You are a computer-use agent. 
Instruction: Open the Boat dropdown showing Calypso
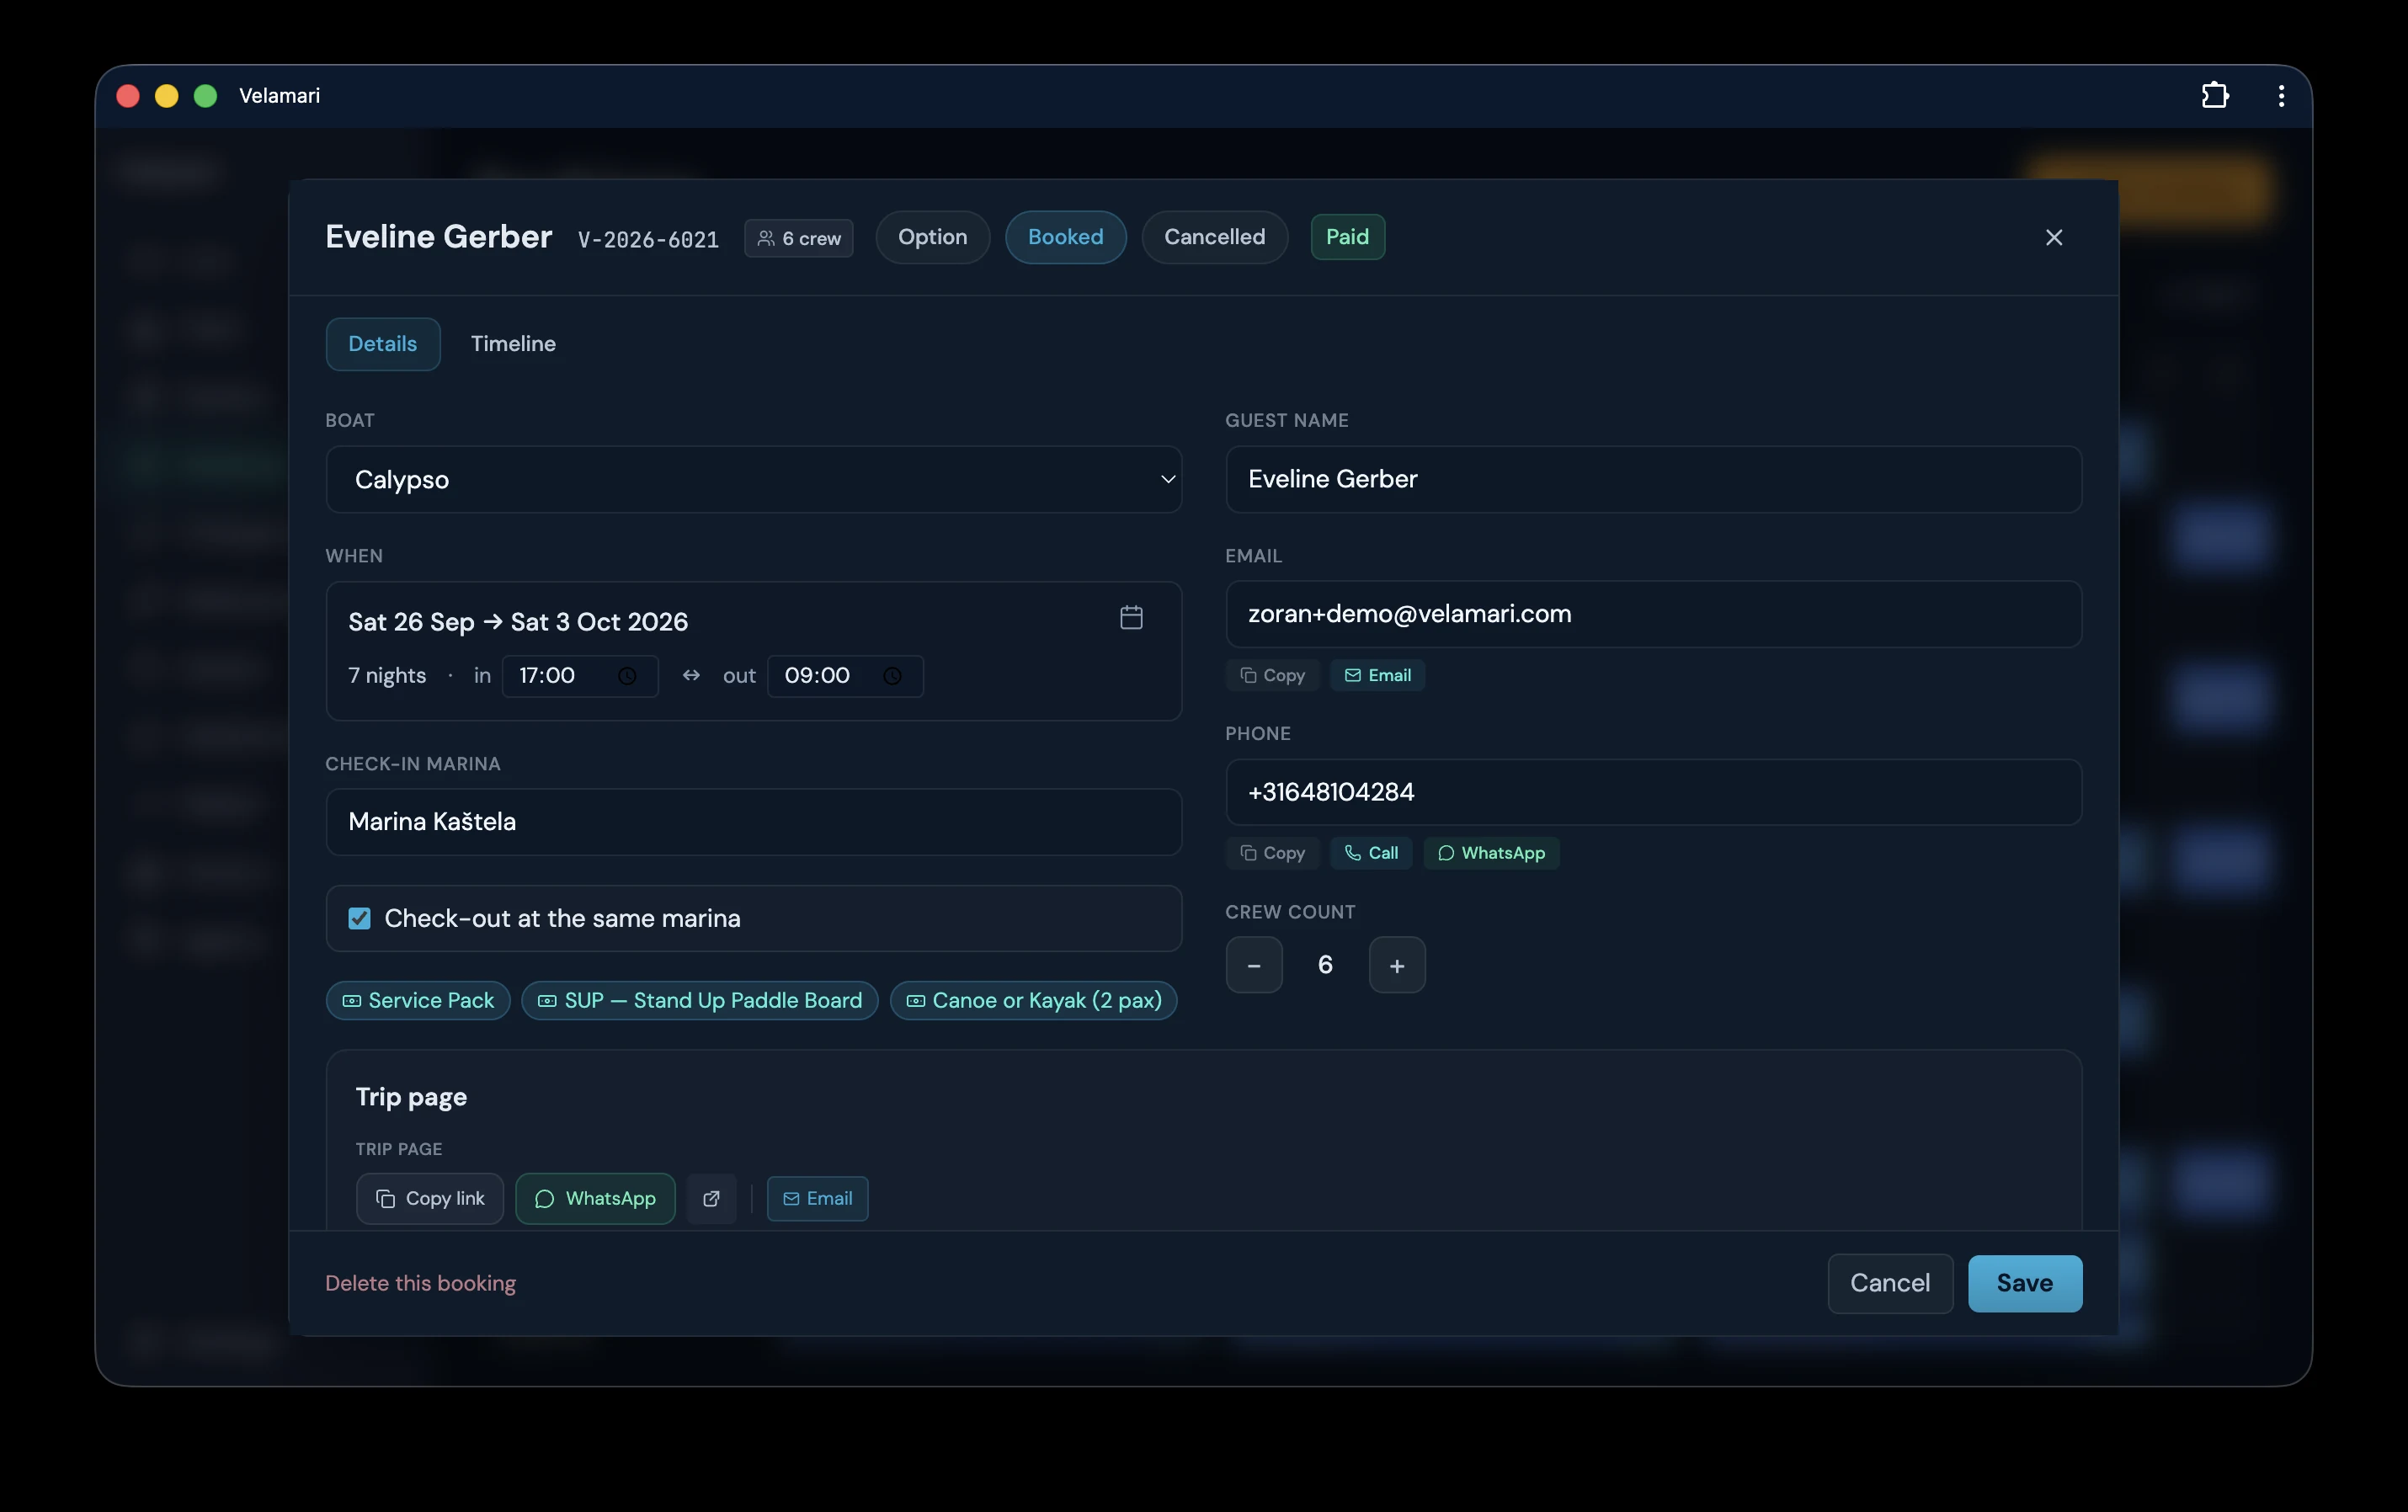(753, 479)
